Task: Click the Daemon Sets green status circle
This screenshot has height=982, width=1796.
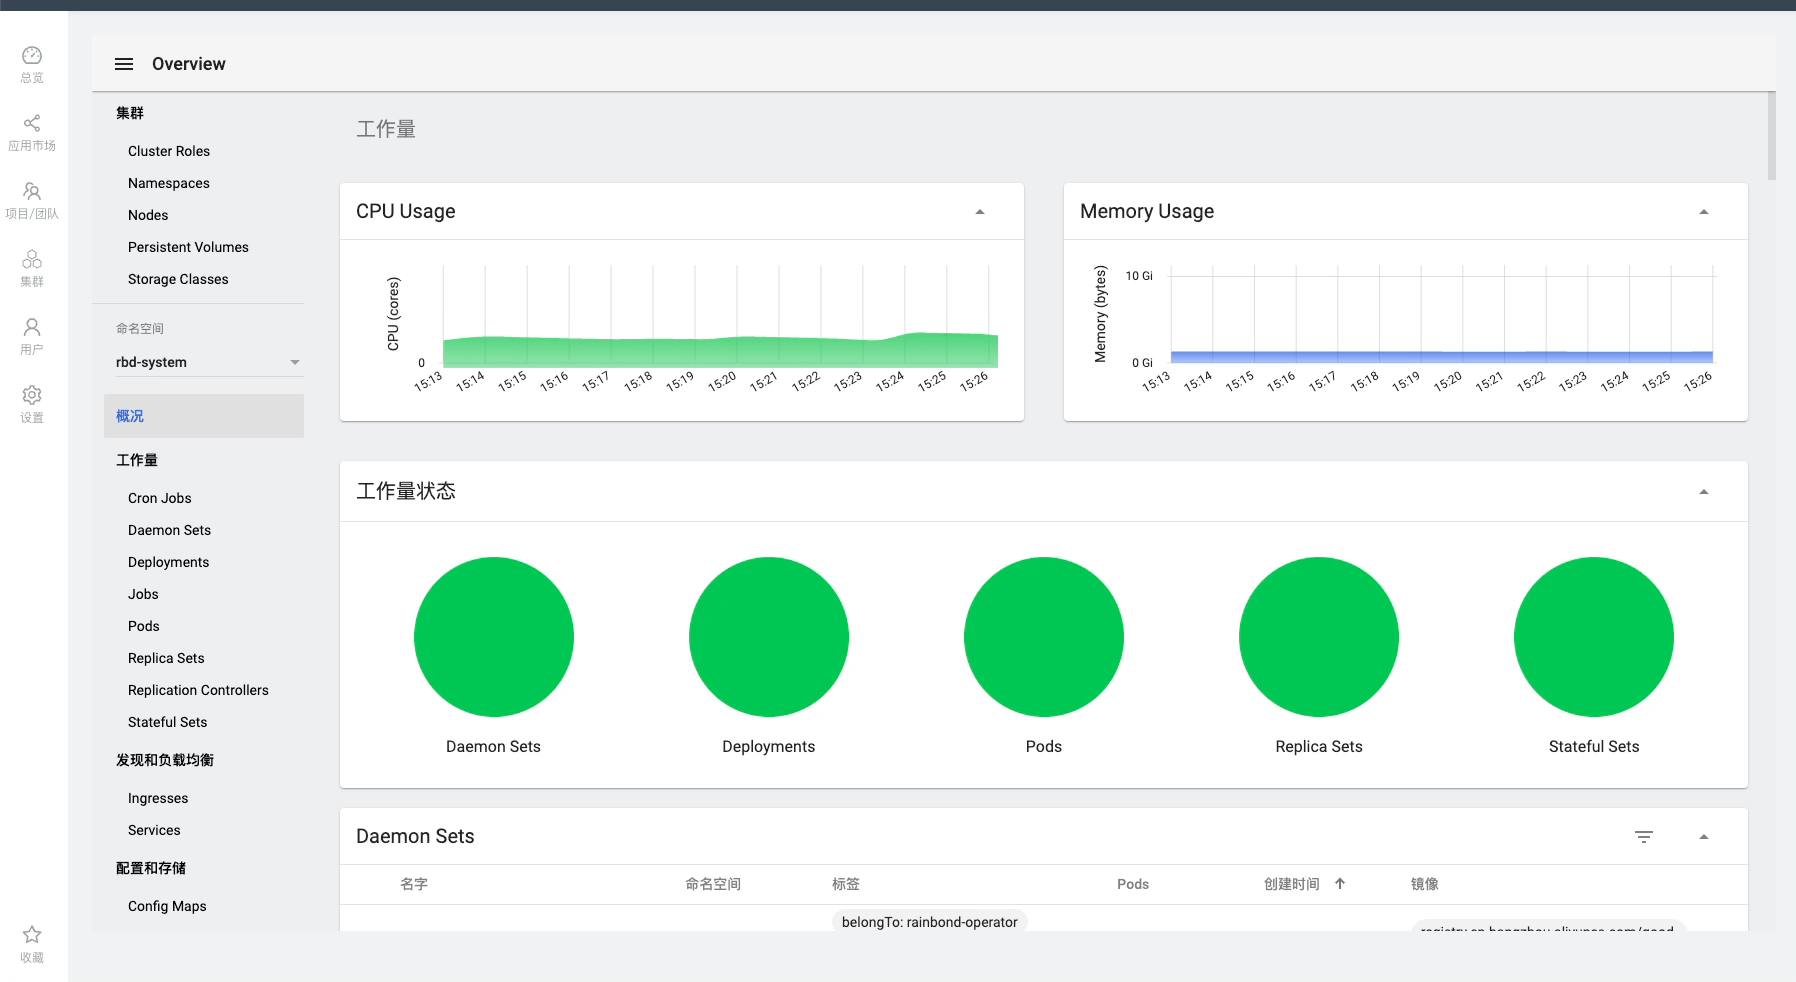Action: (494, 637)
